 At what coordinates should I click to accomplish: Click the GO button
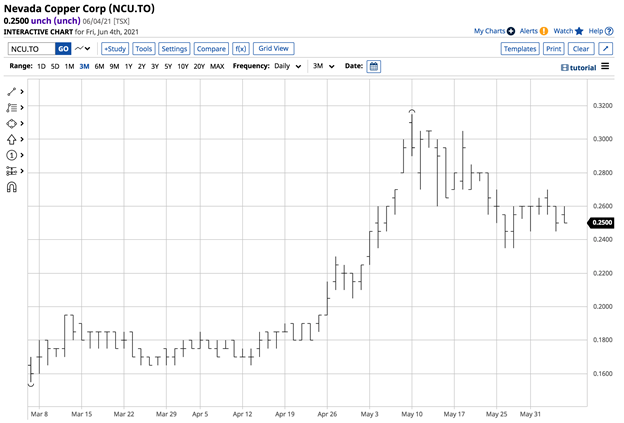point(62,48)
